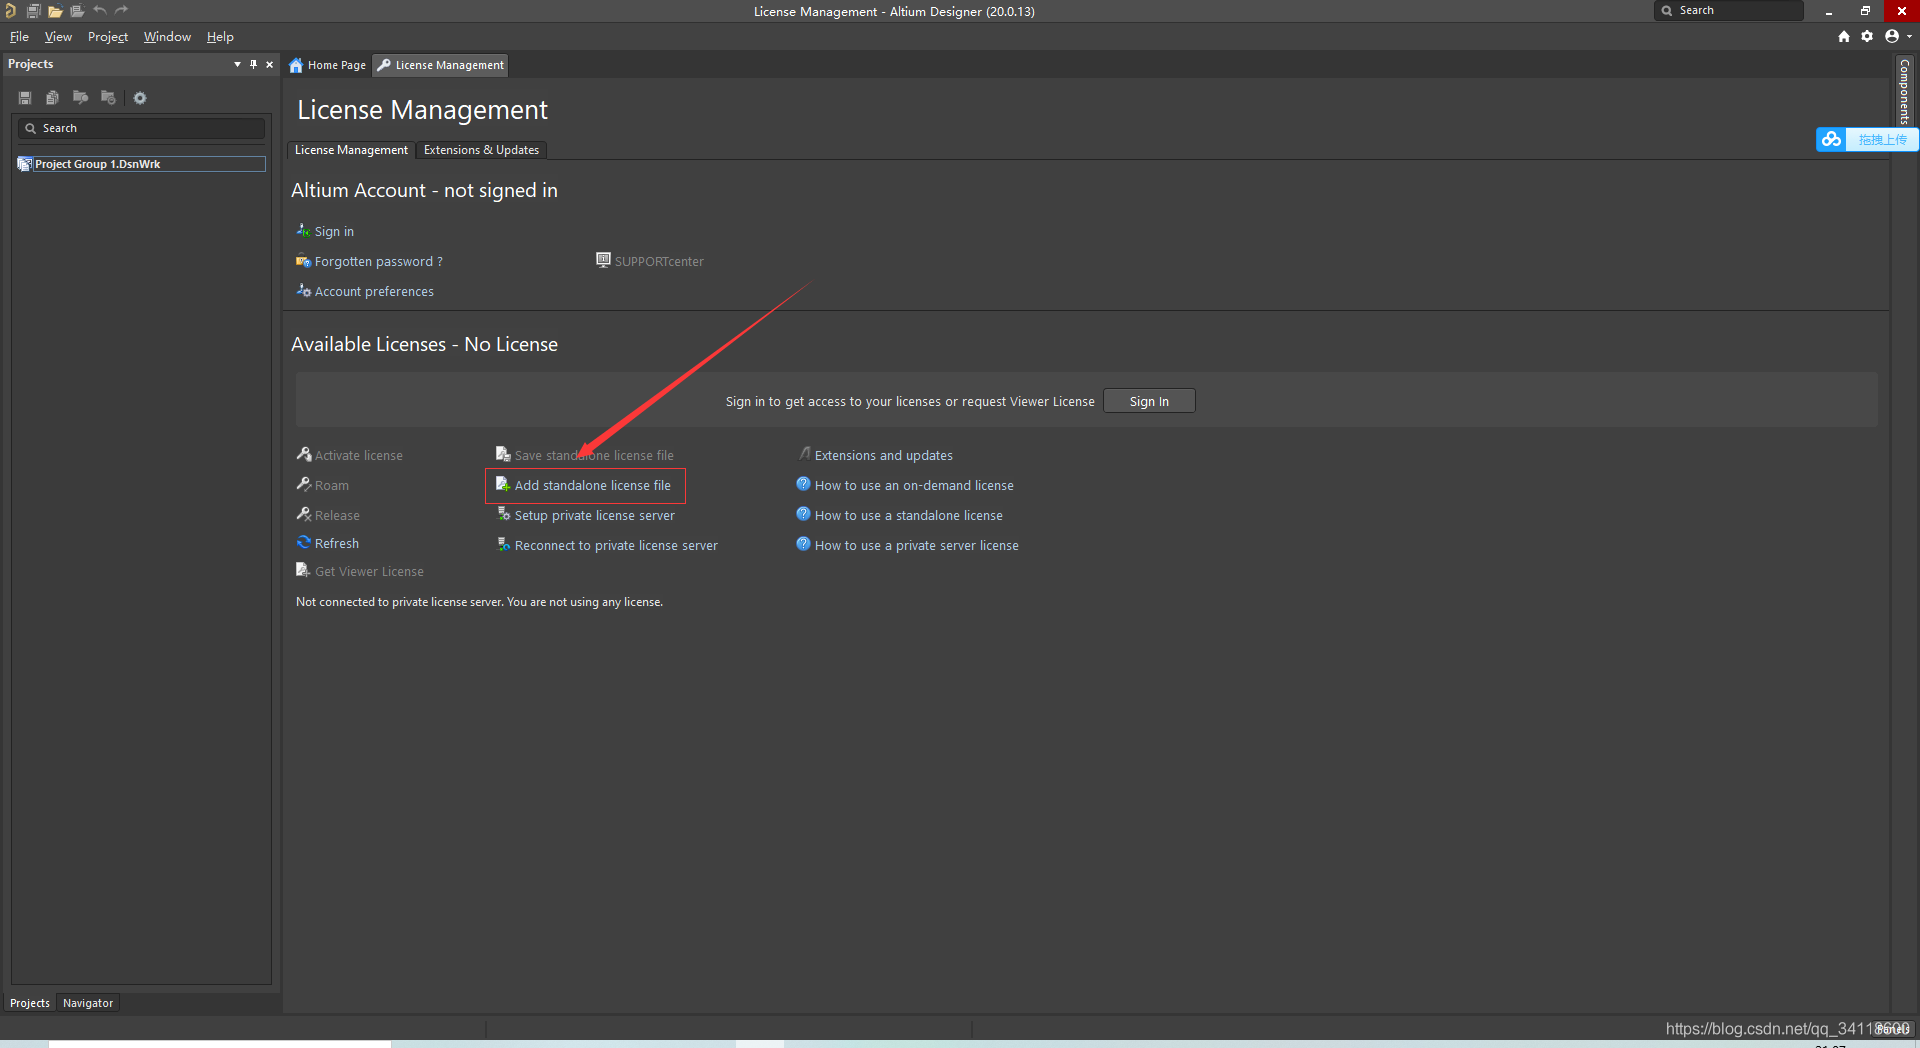Click in the top-right global Search box
This screenshot has height=1048, width=1920.
tap(1730, 11)
